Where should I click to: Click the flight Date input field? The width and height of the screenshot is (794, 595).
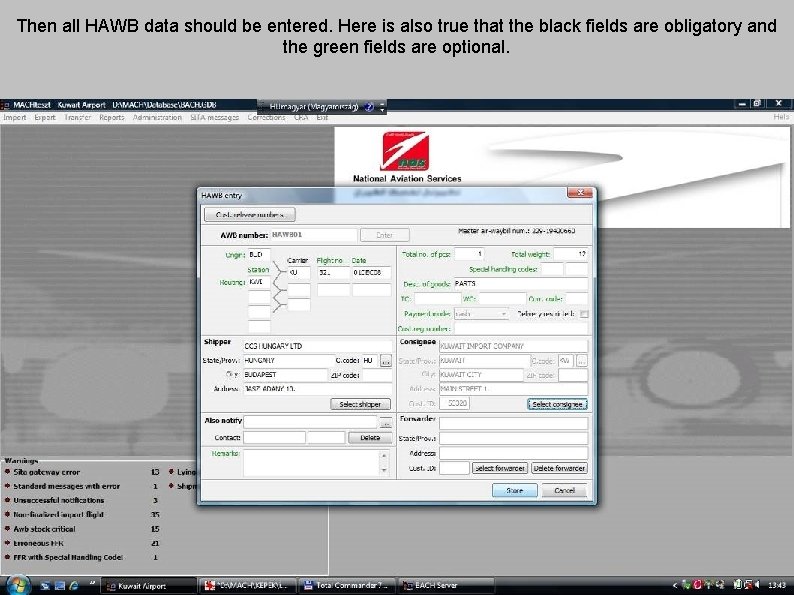coord(372,272)
